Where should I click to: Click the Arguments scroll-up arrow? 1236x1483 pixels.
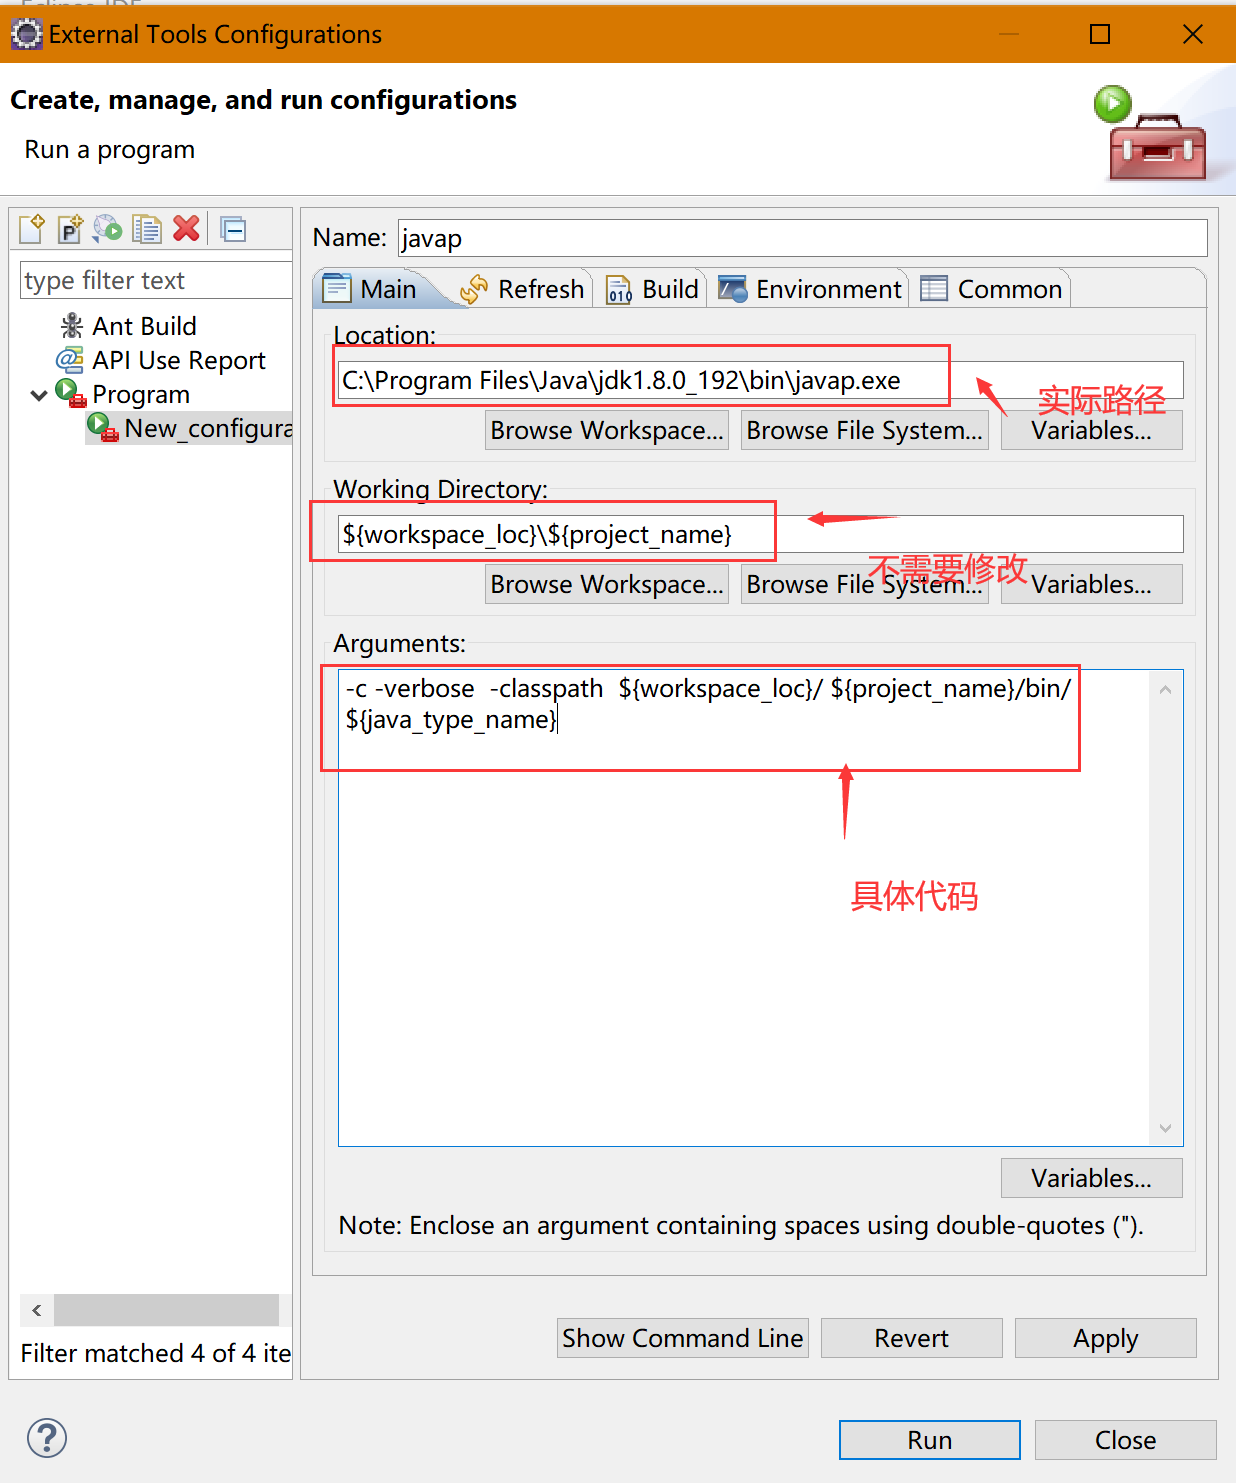pos(1165,690)
